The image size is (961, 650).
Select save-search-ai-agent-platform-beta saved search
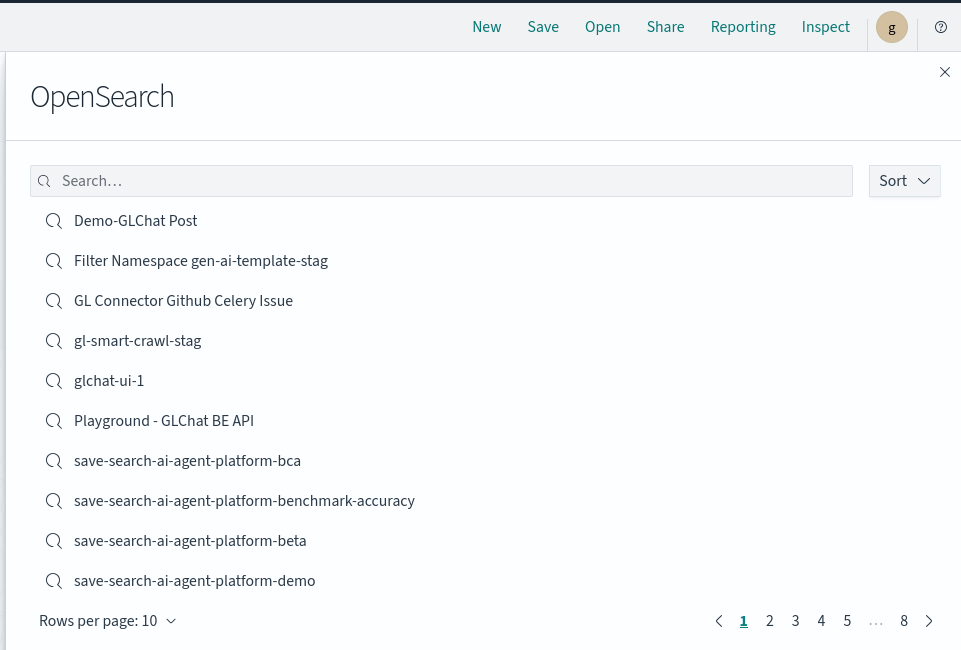tap(190, 541)
